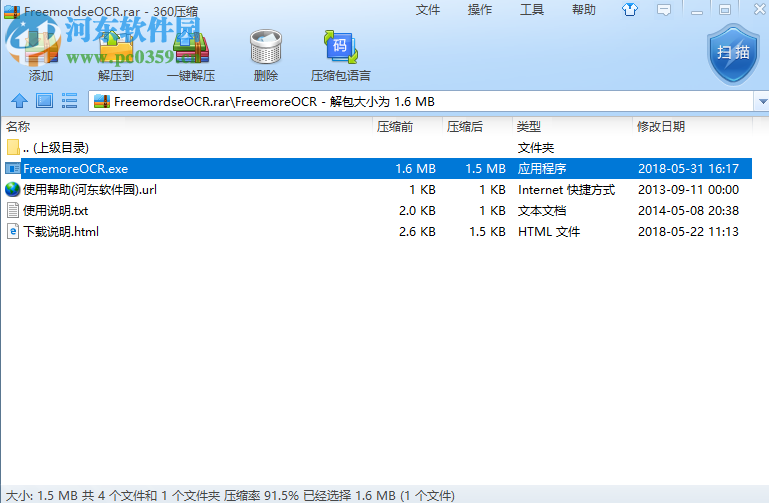The image size is (769, 503).
Task: Click the archive icon in the address bar
Action: pyautogui.click(x=102, y=101)
